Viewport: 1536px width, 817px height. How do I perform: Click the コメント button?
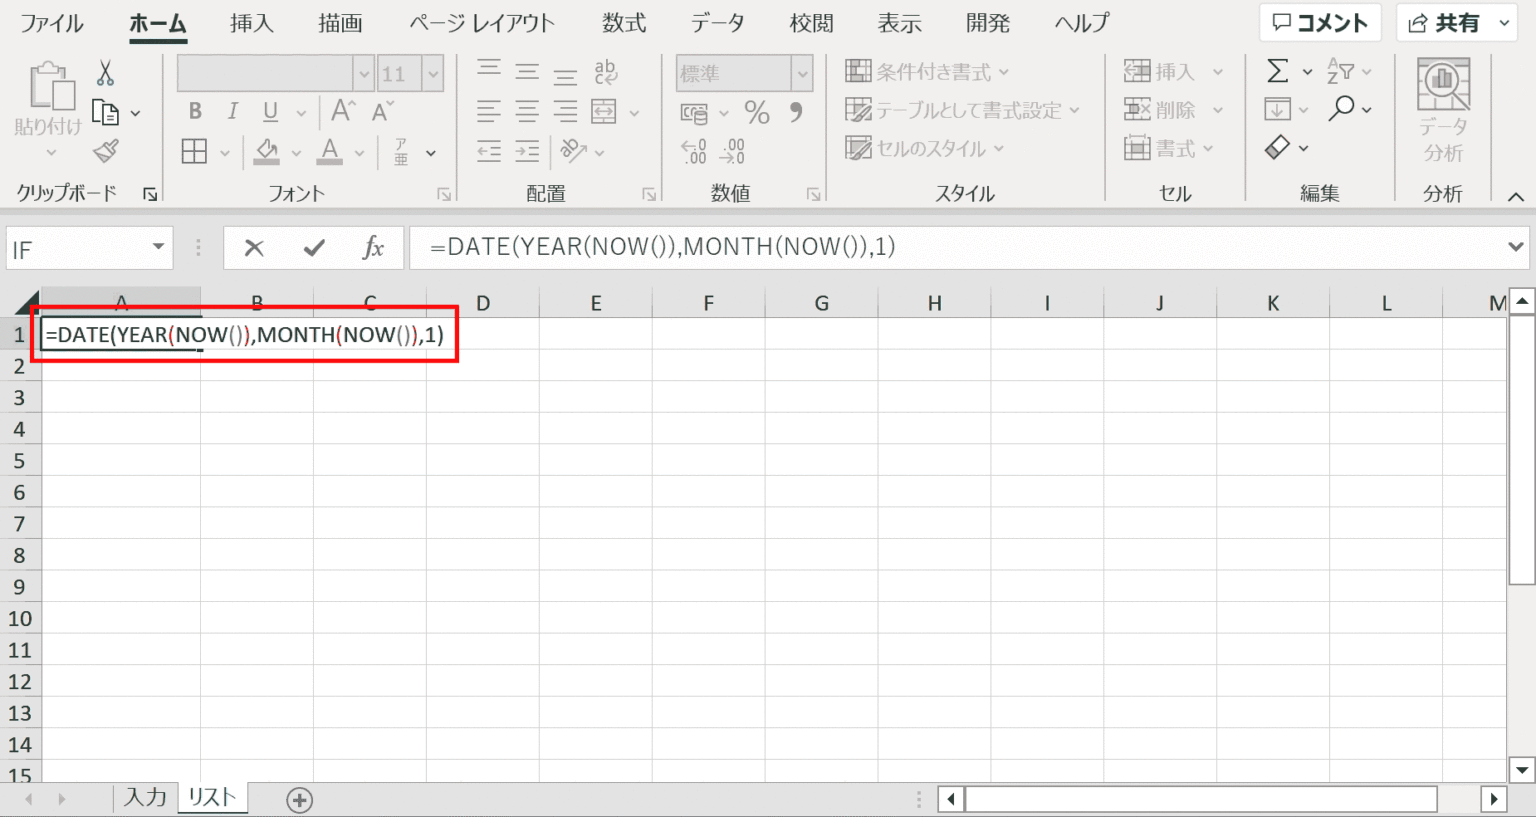coord(1319,23)
